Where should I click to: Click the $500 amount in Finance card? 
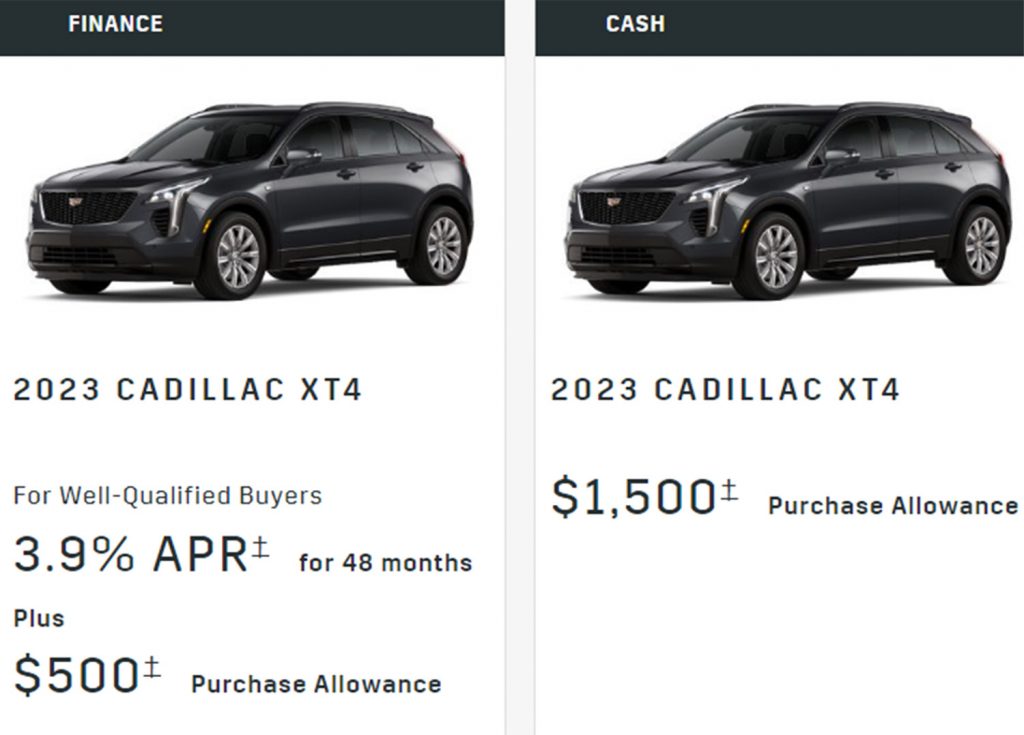click(76, 675)
